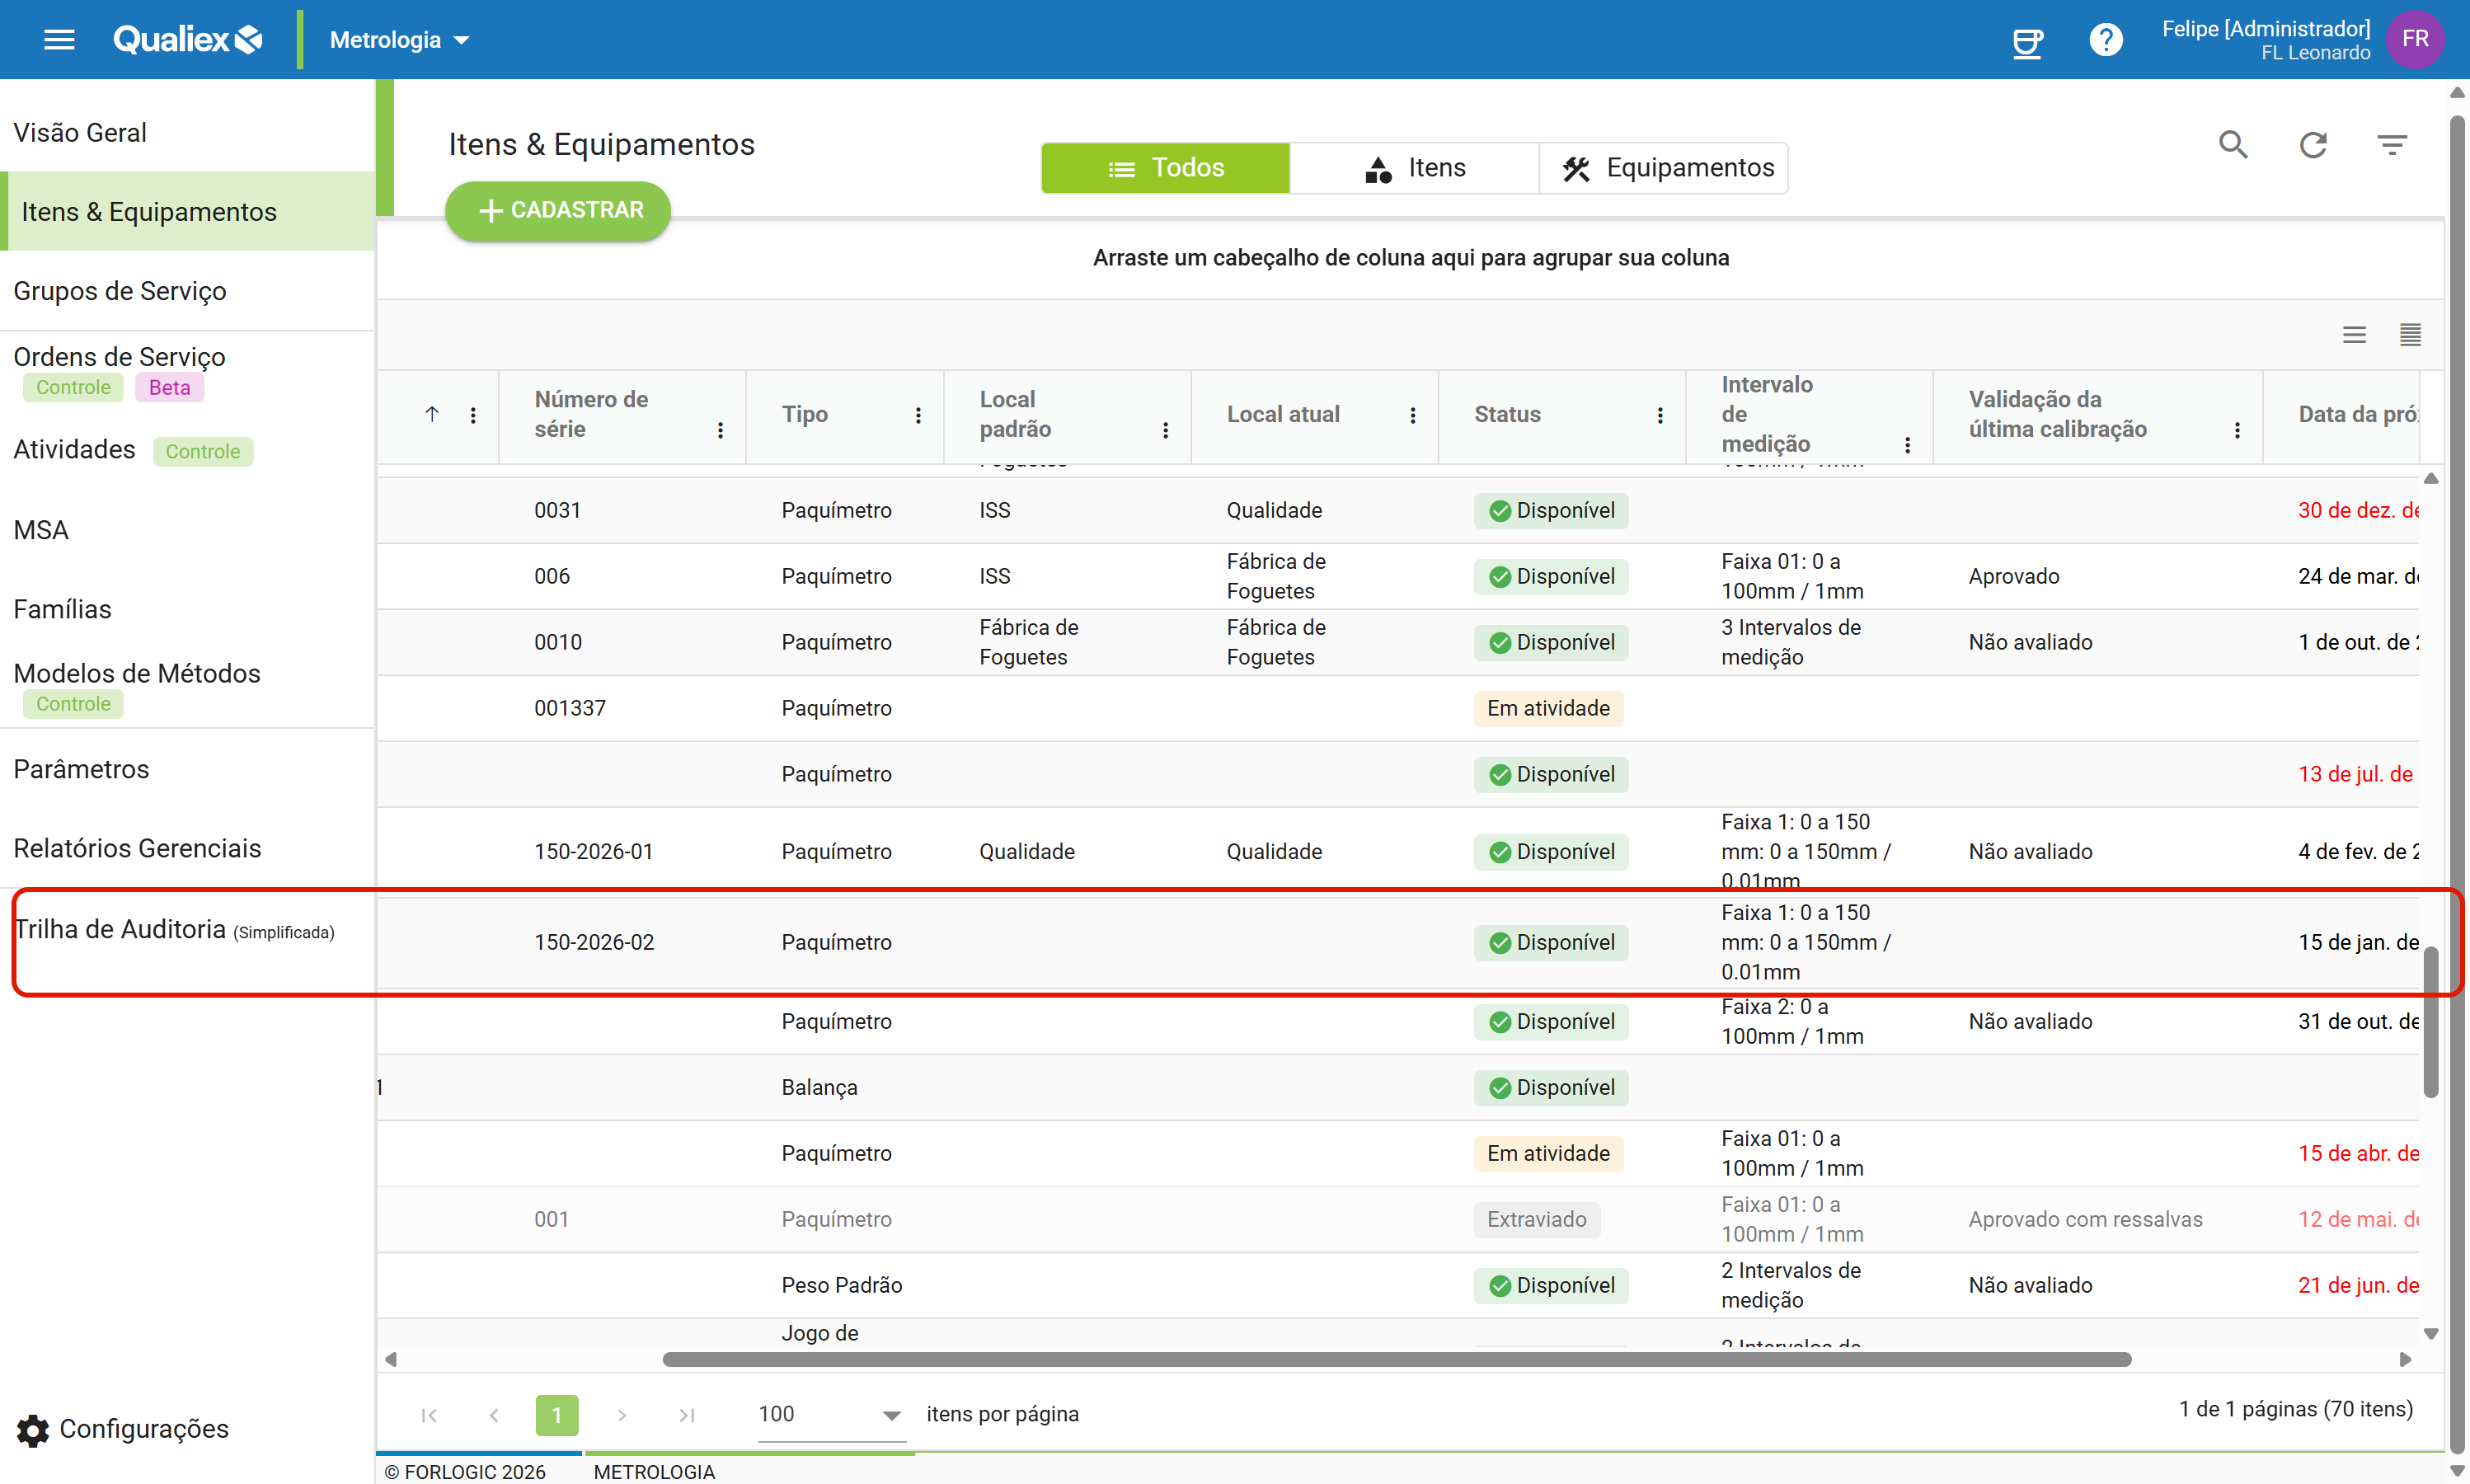Go to last page arrow
Image resolution: width=2470 pixels, height=1484 pixels.
[x=686, y=1415]
